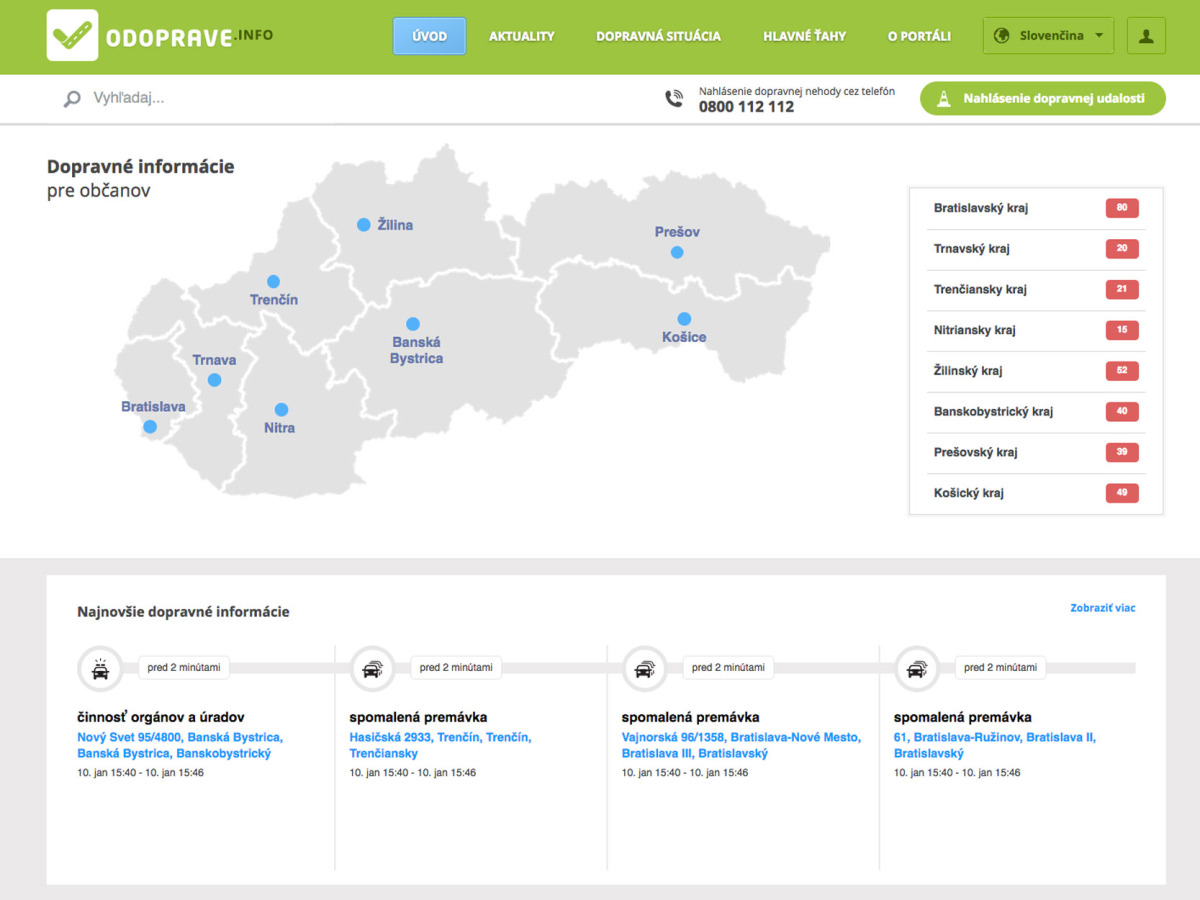Screen dimensions: 1200x900
Task: Click the red badge 49 for Košický kraj
Action: point(1122,493)
